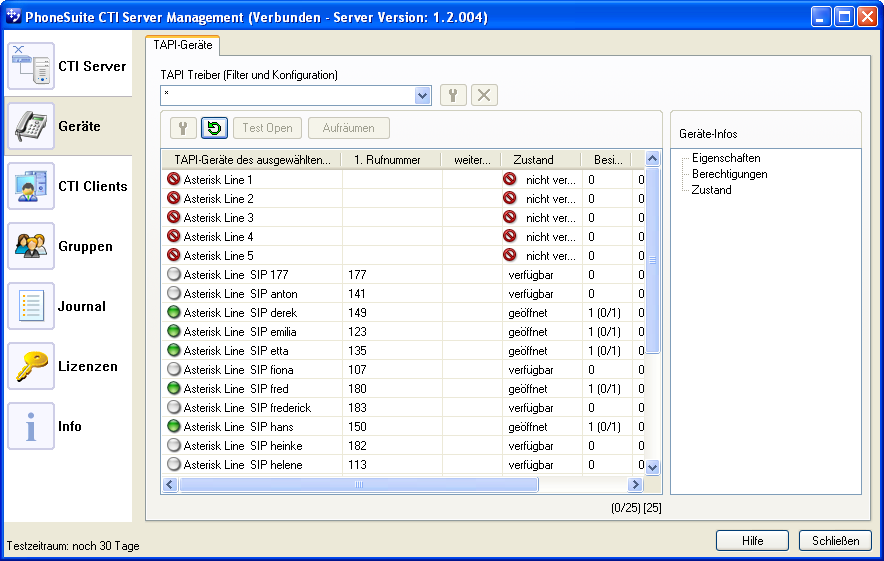Viewport: 884px width, 561px height.
Task: Select the Asterisk Line SIP derek row
Action: [240, 313]
